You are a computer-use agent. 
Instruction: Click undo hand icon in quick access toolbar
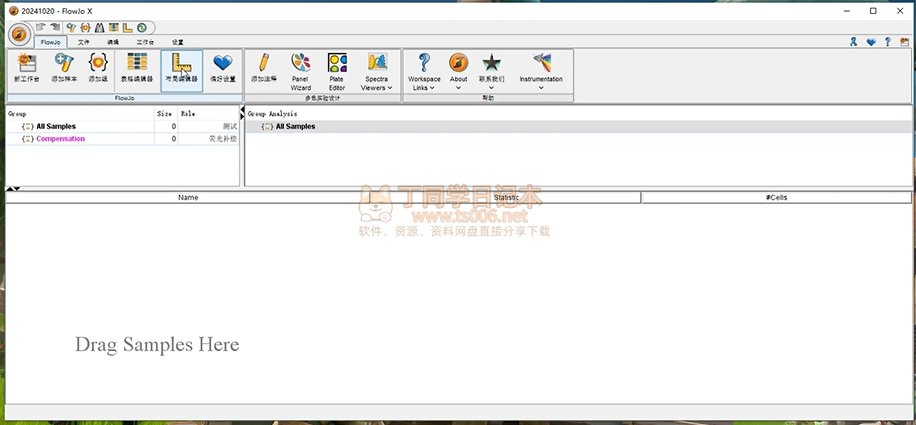tap(41, 27)
